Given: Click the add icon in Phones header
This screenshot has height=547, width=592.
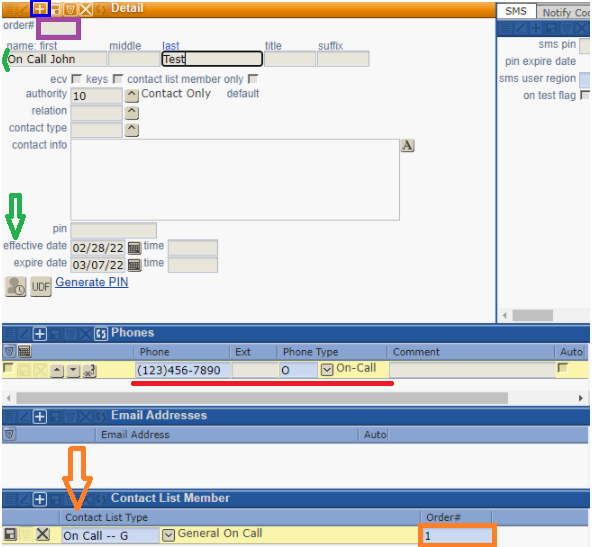Looking at the screenshot, I should tap(40, 334).
